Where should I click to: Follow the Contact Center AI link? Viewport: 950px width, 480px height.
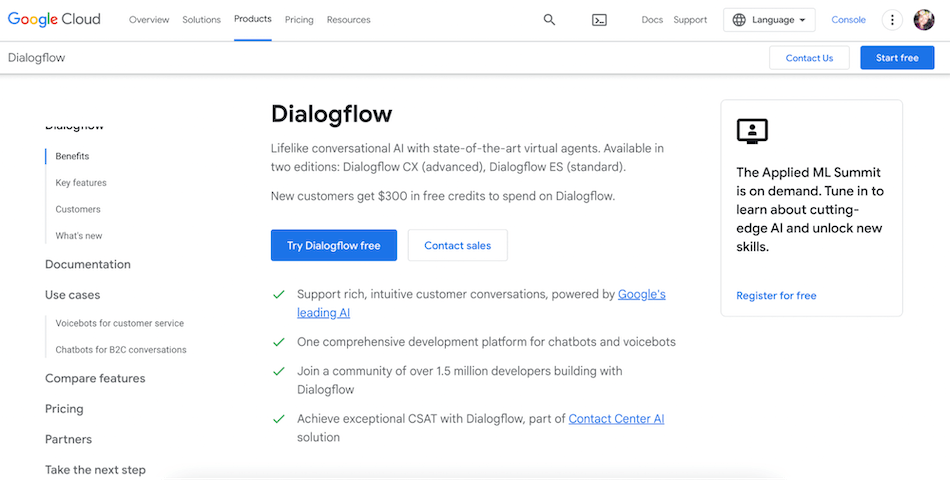(616, 419)
